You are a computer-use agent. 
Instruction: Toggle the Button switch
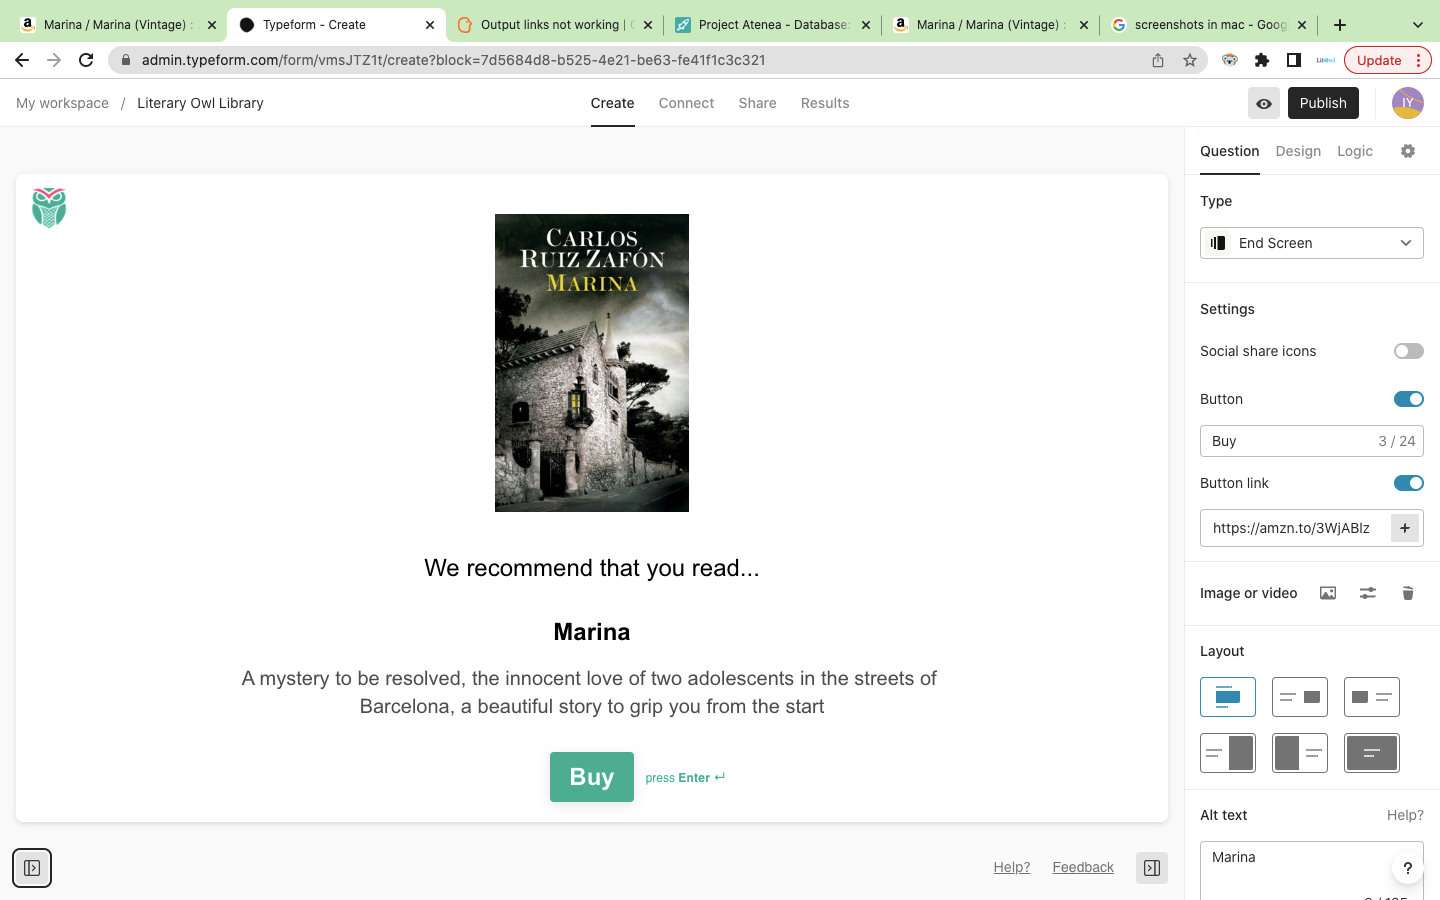coord(1409,399)
